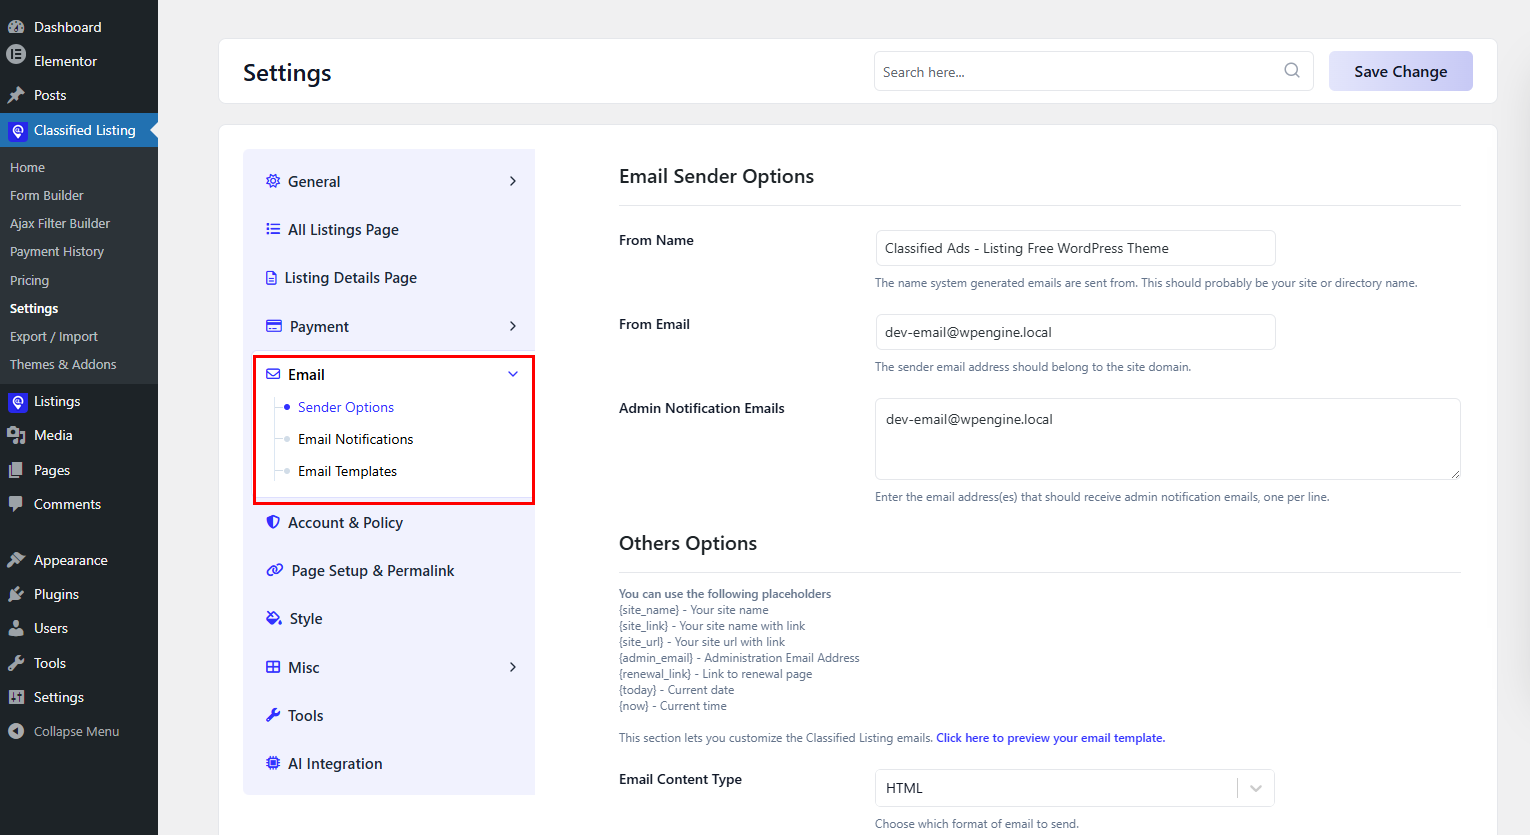Click the WordPress Settings sliders icon
This screenshot has width=1530, height=835.
click(16, 697)
